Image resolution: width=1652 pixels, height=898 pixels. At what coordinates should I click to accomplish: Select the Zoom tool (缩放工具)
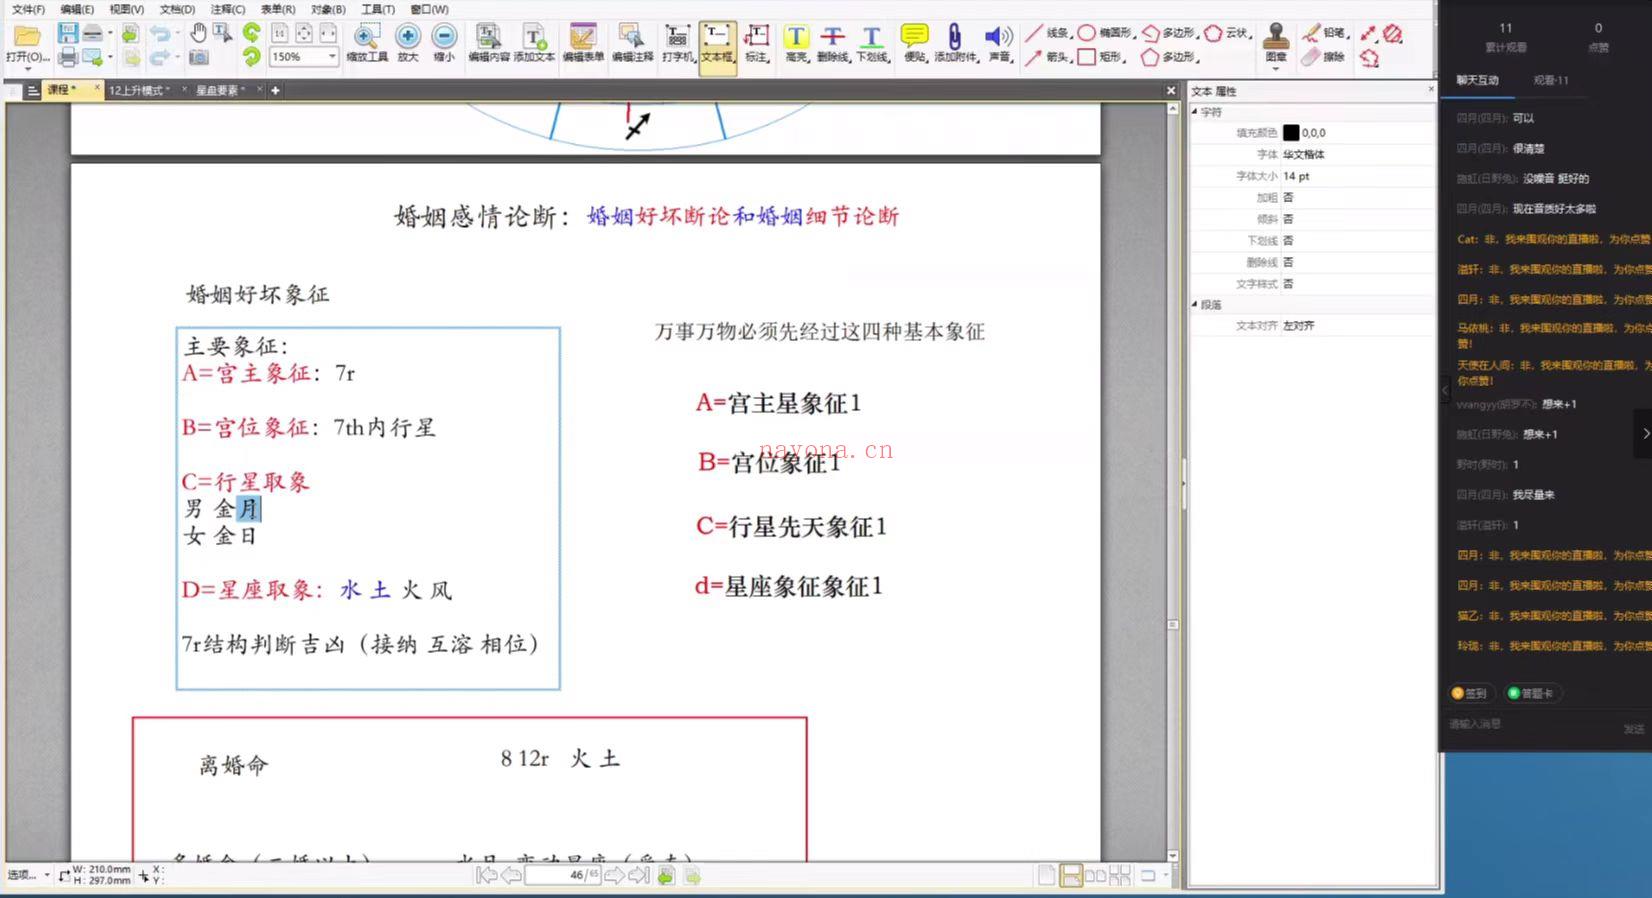tap(367, 43)
